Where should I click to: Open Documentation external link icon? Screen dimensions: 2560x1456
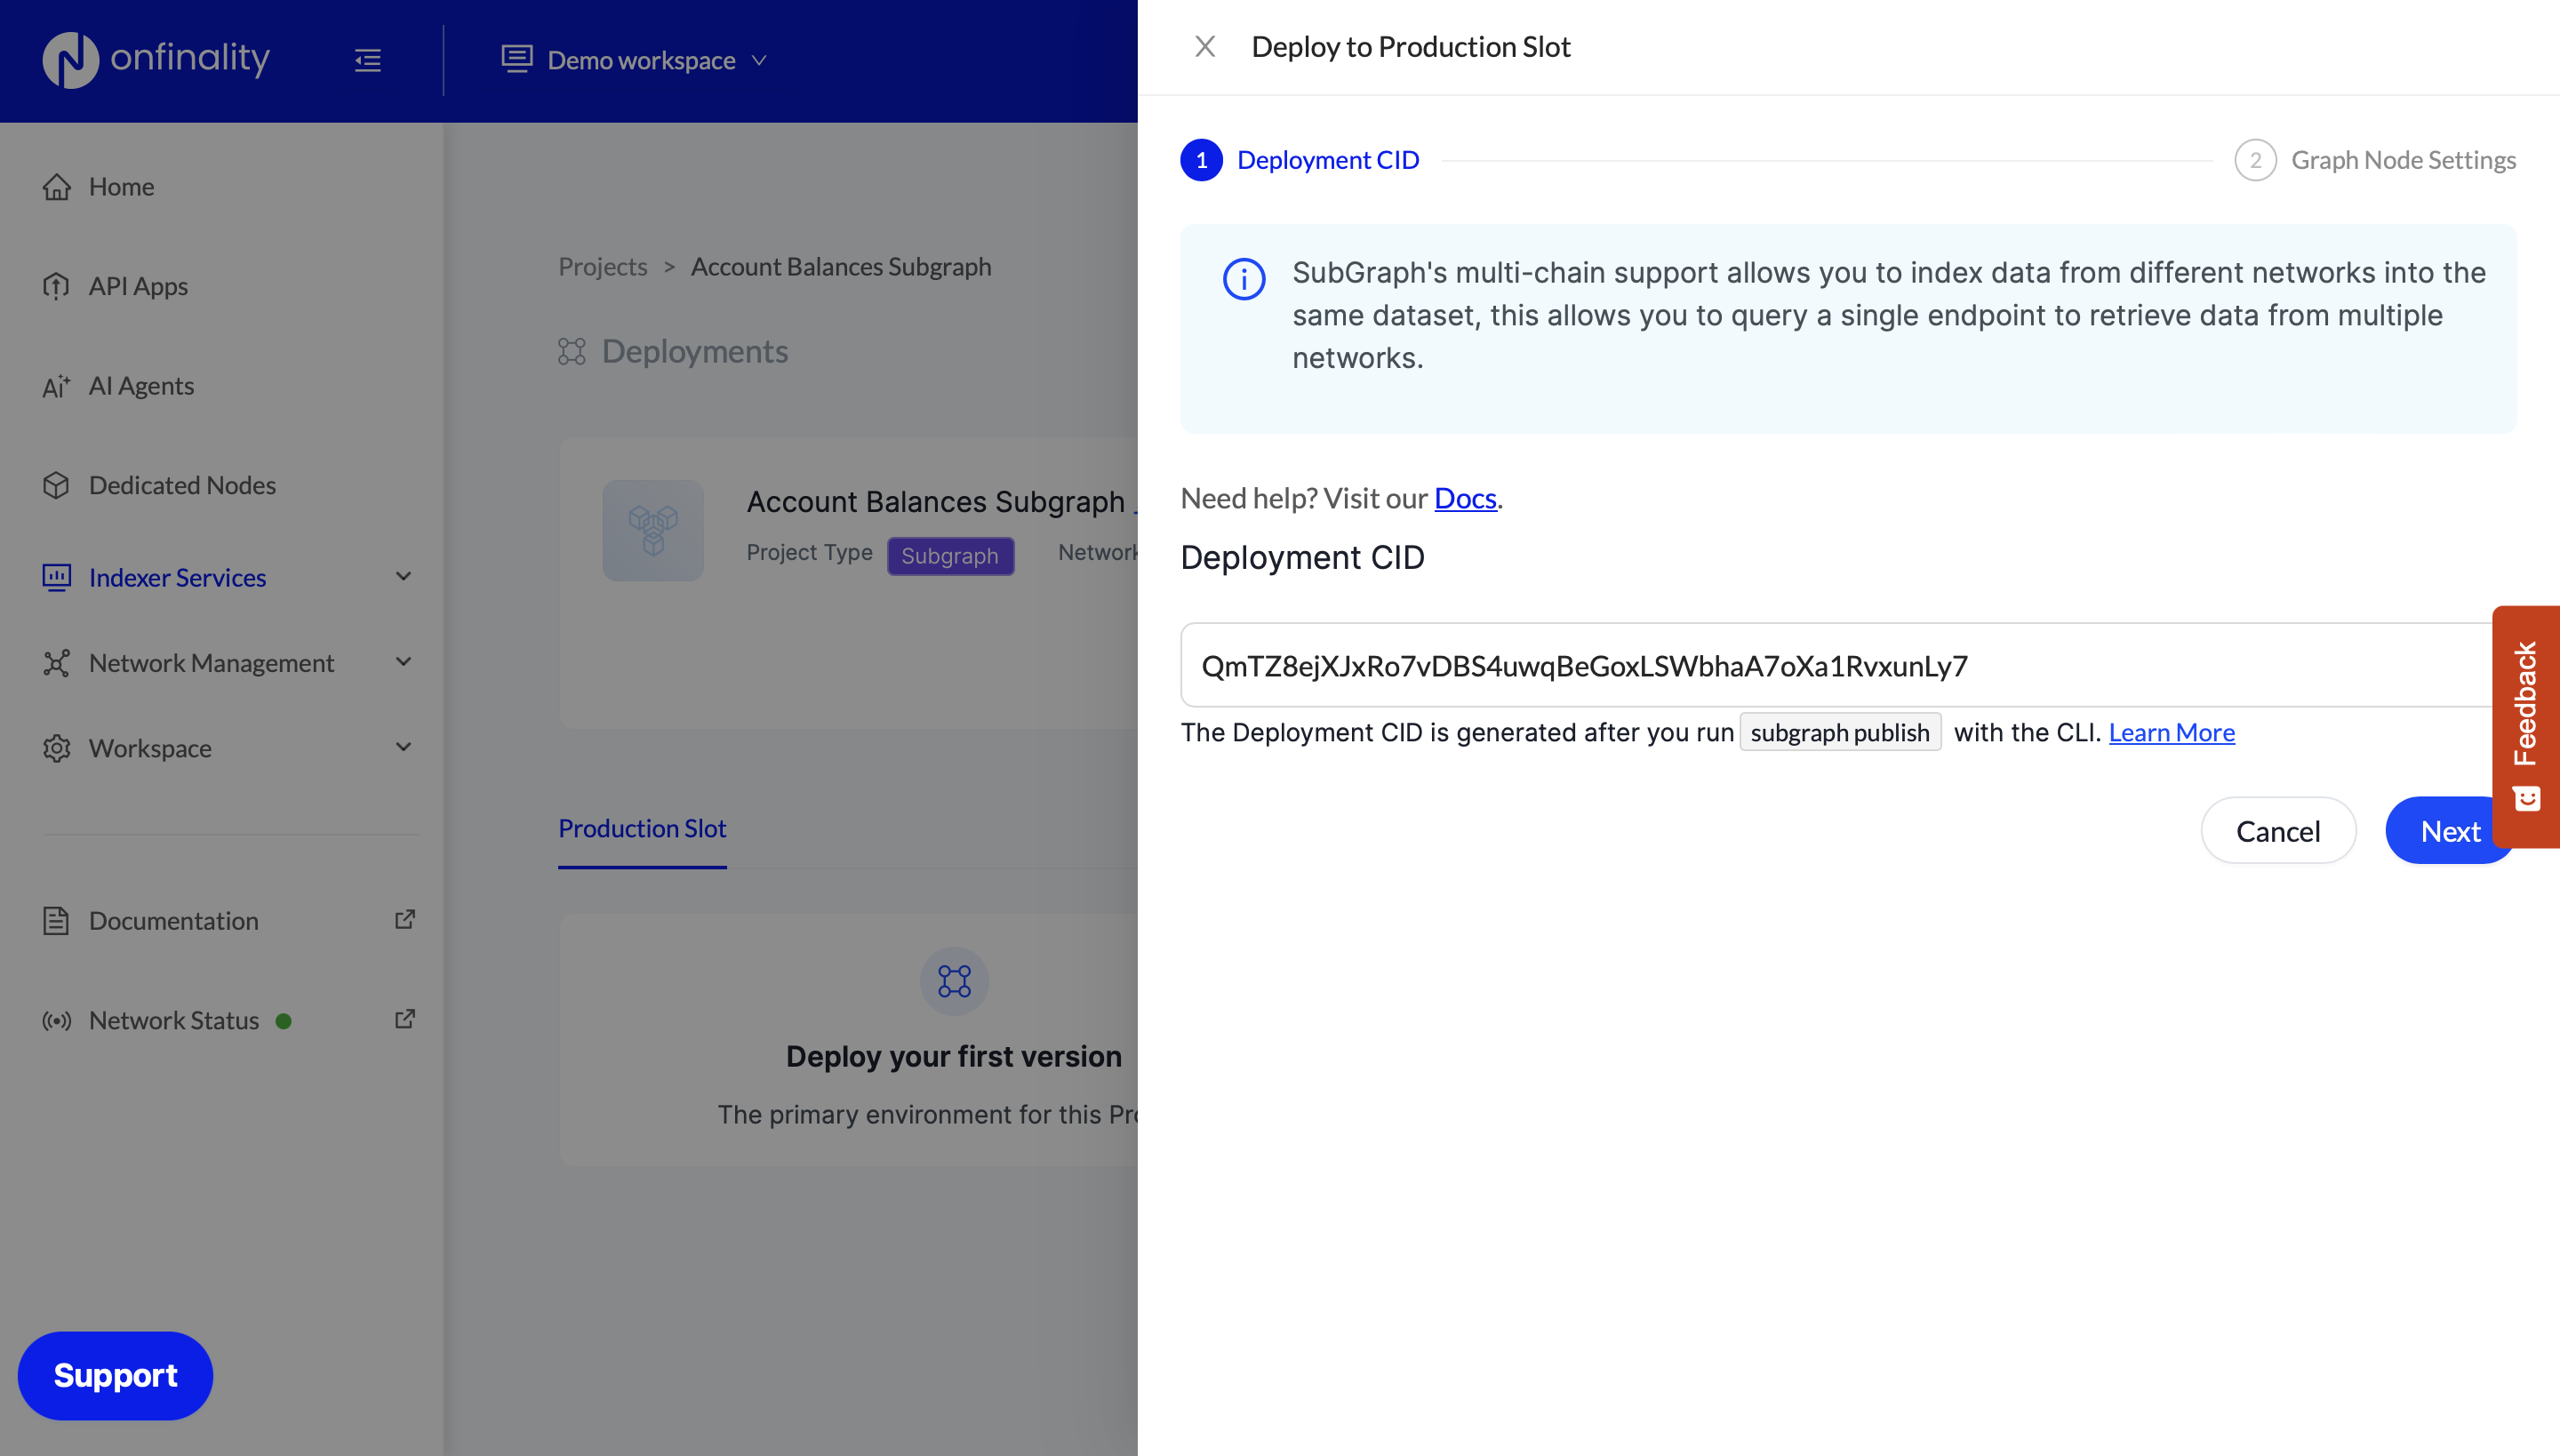coord(405,919)
